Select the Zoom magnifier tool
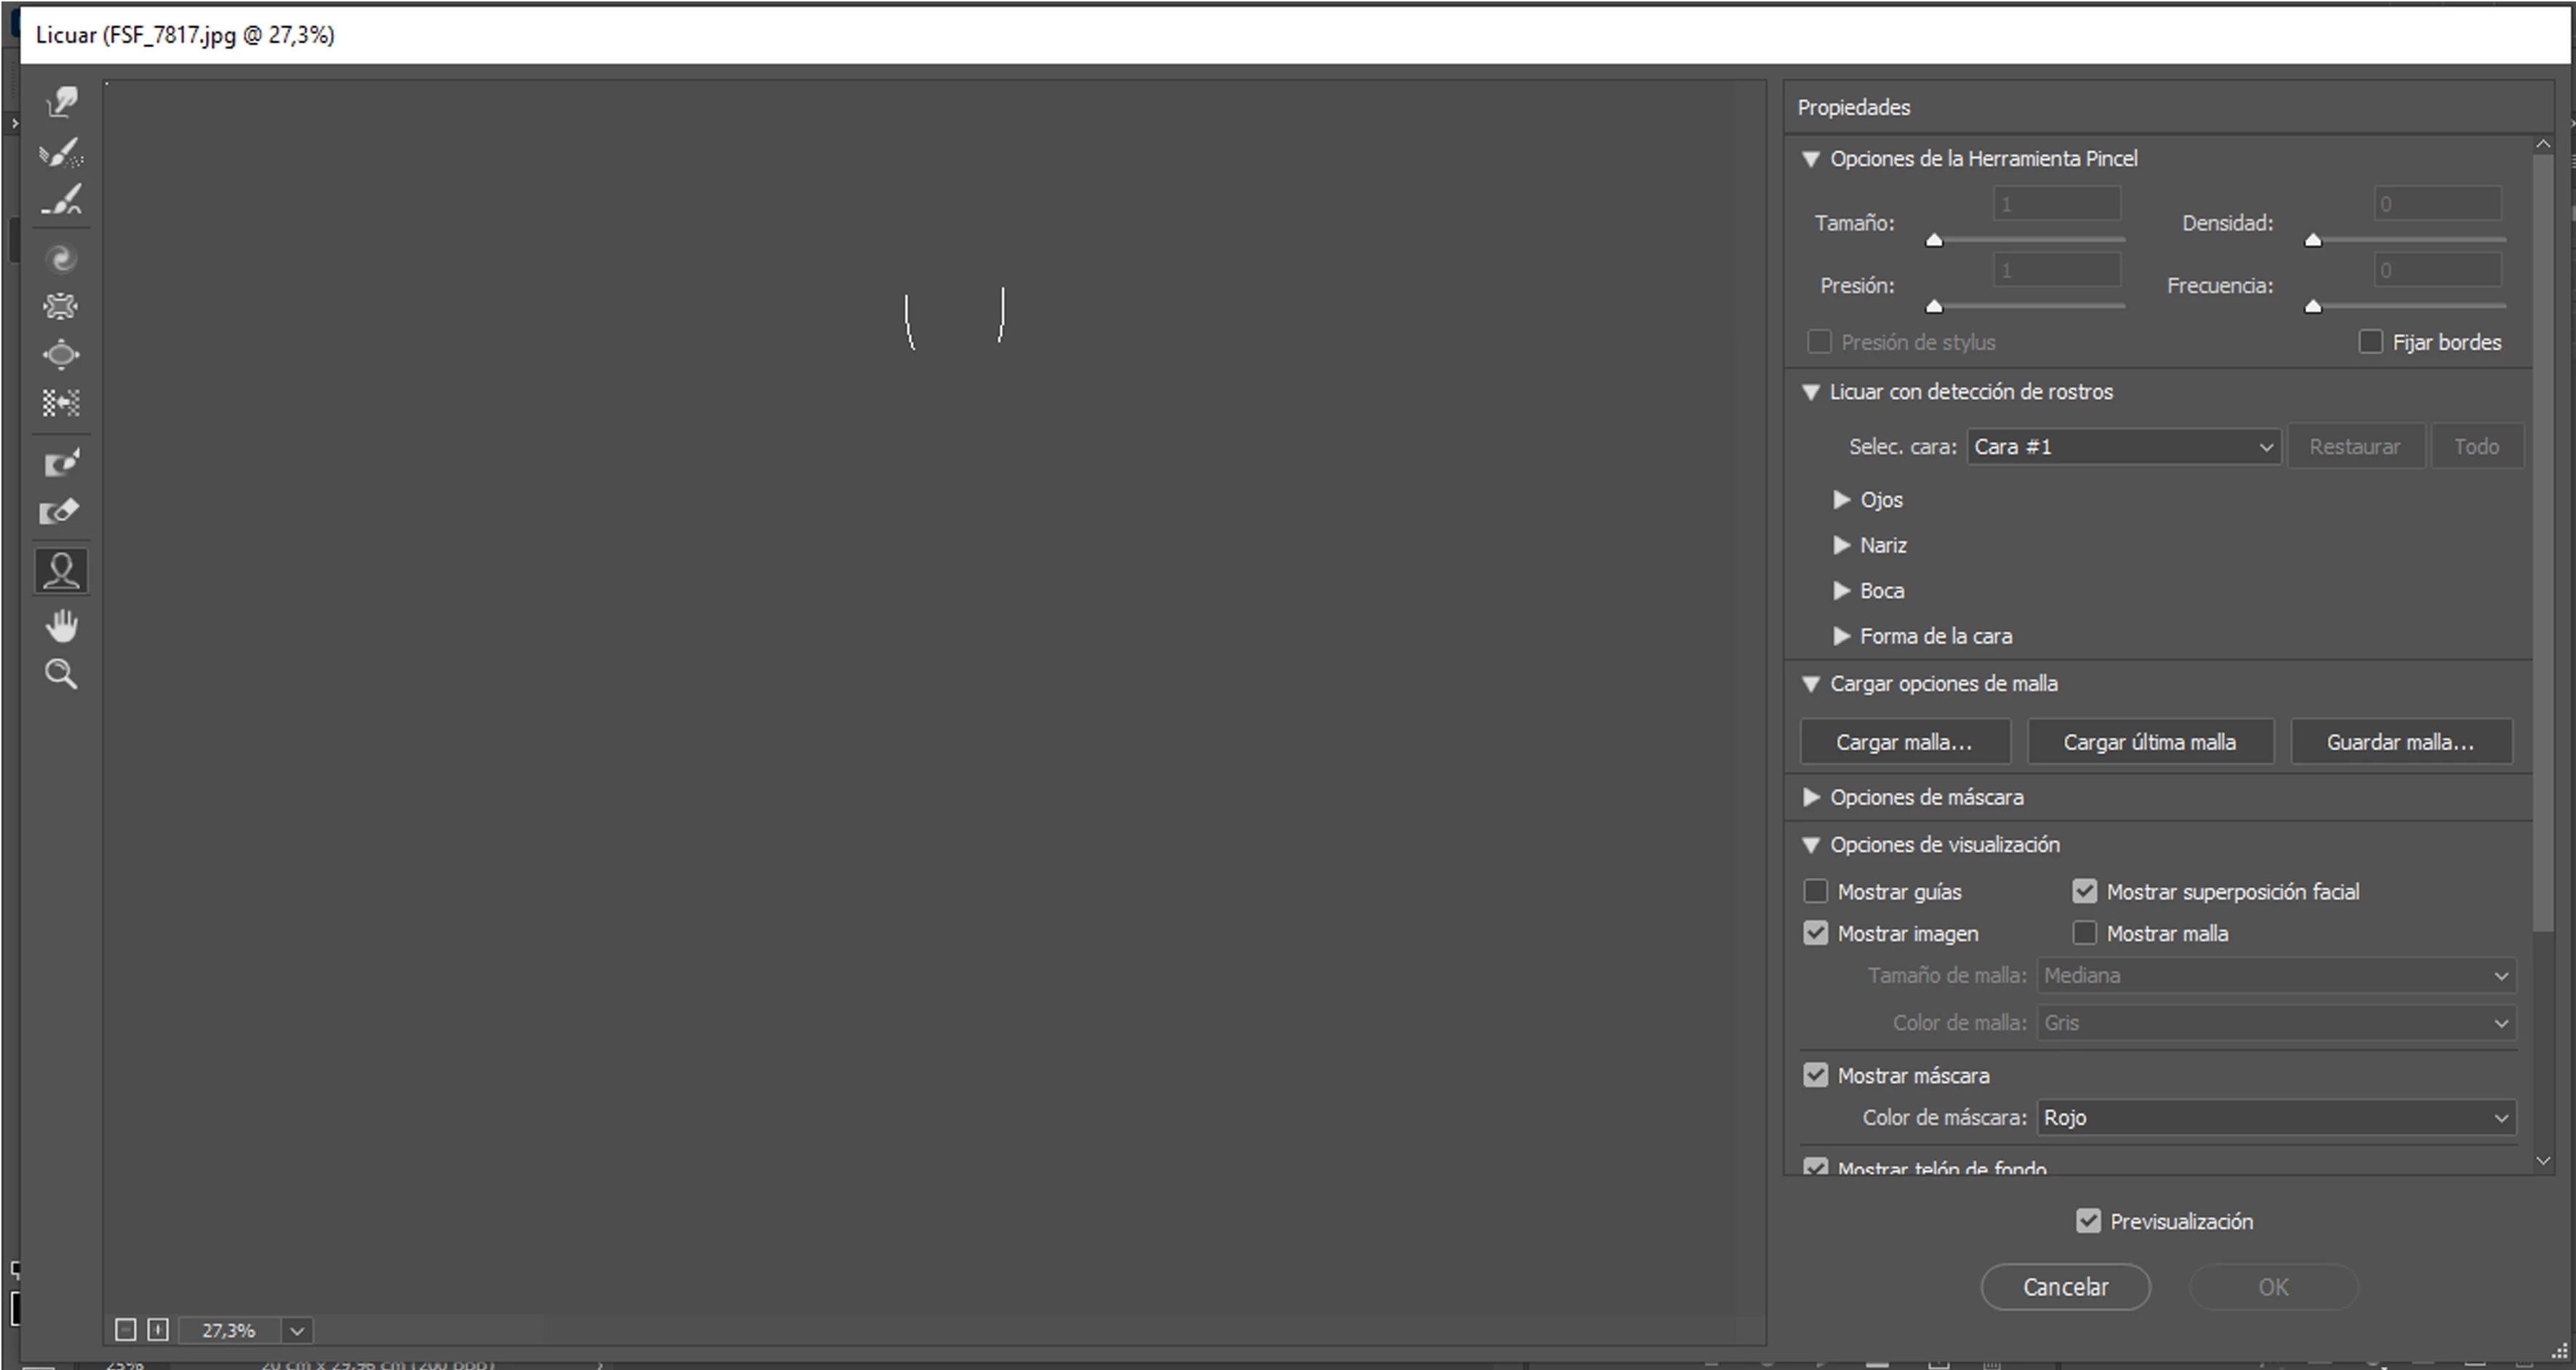Screen dimensions: 2576x1370 pos(61,675)
